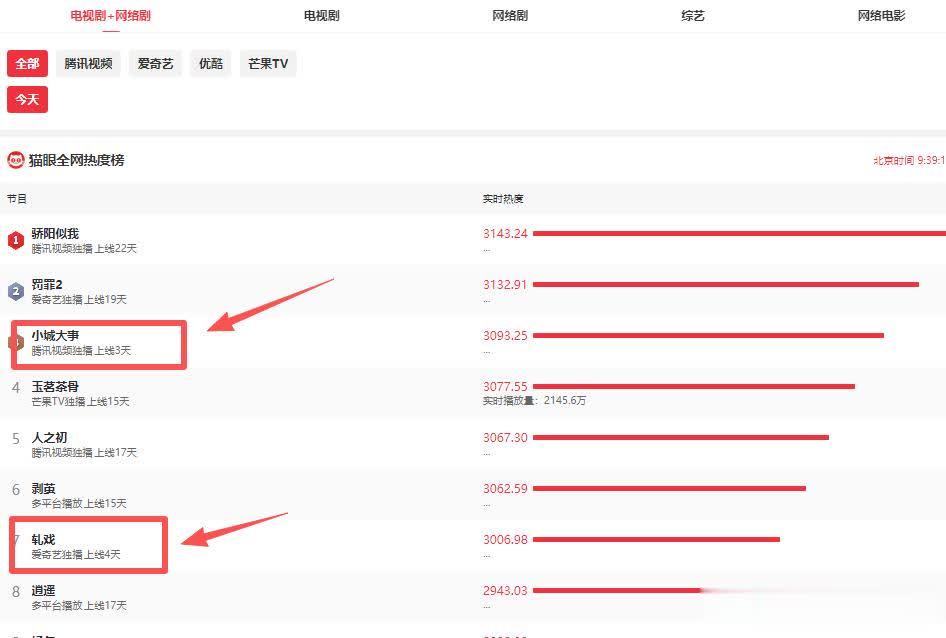Open the show 小城大事
This screenshot has width=946, height=638.
pyautogui.click(x=55, y=336)
